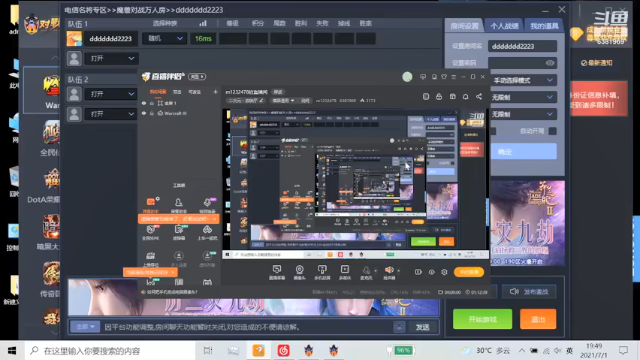Open the clipboard icon in stream header
Image resolution: width=640 pixels, height=360 pixels.
(426, 97)
